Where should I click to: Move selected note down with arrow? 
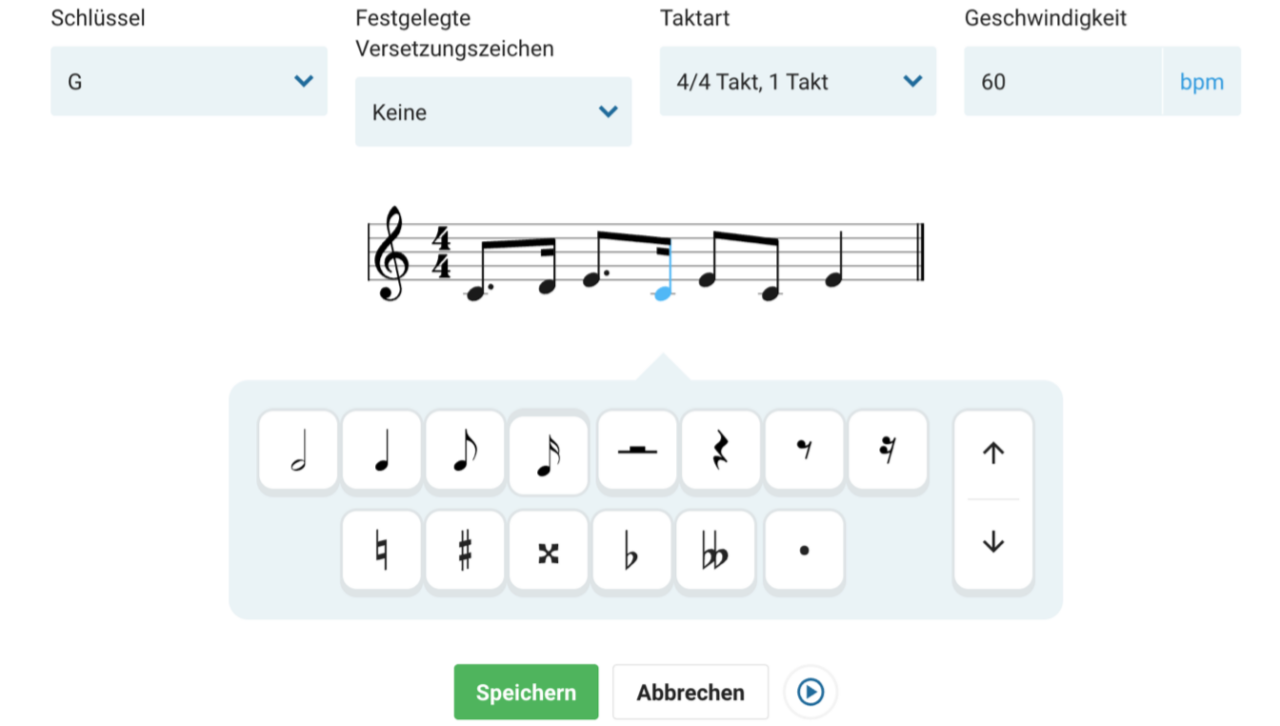pos(993,543)
